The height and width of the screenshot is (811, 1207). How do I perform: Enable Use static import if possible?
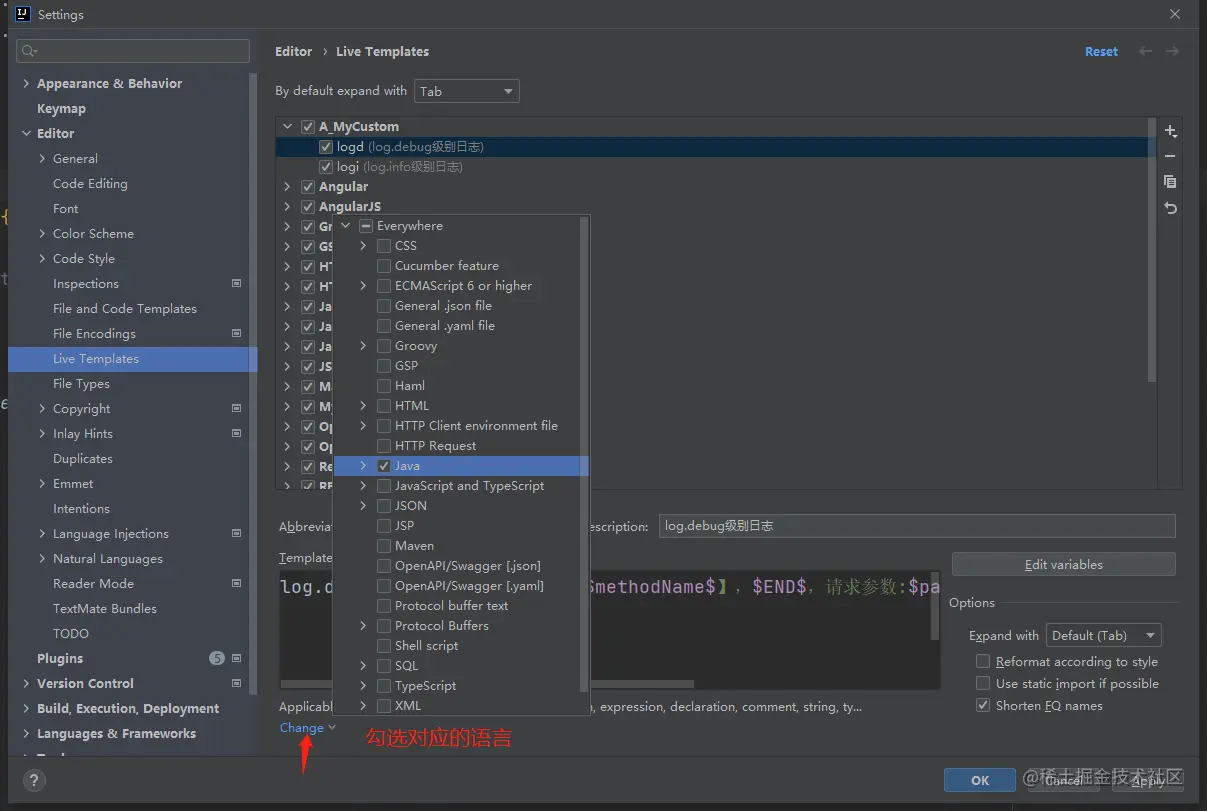click(x=983, y=684)
